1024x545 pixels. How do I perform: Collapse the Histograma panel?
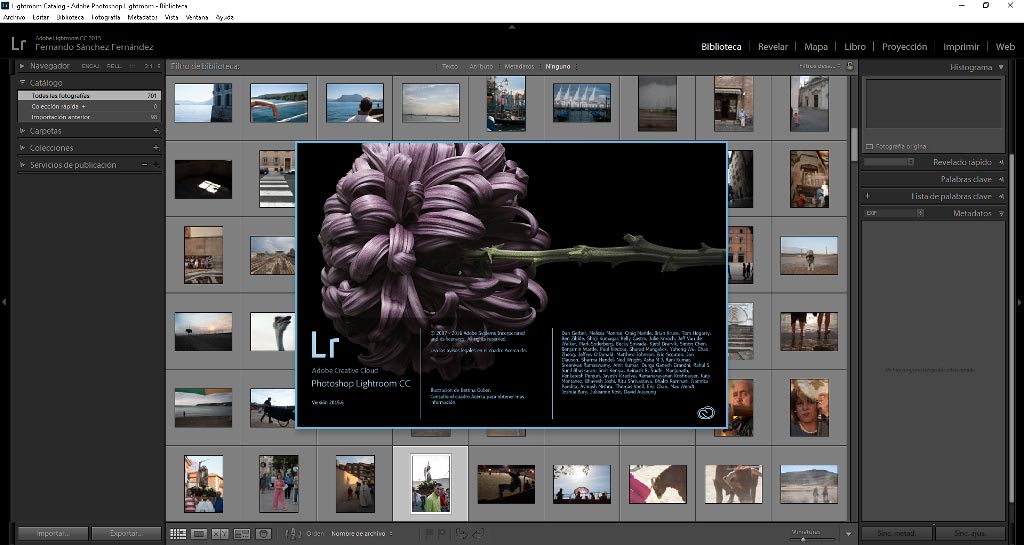(1001, 67)
